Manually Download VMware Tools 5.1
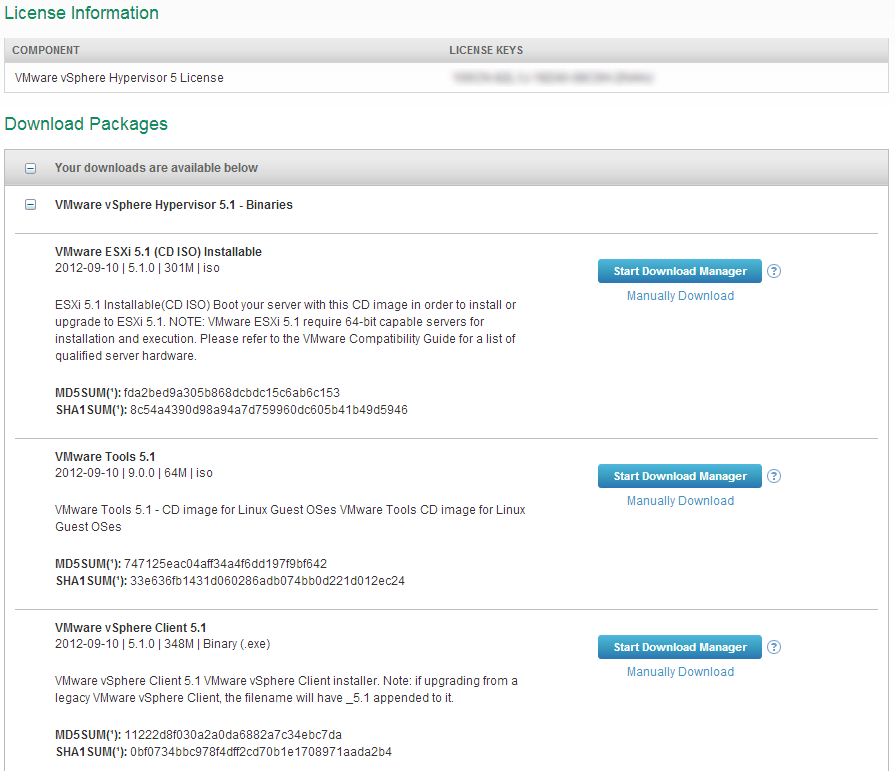 click(x=680, y=500)
